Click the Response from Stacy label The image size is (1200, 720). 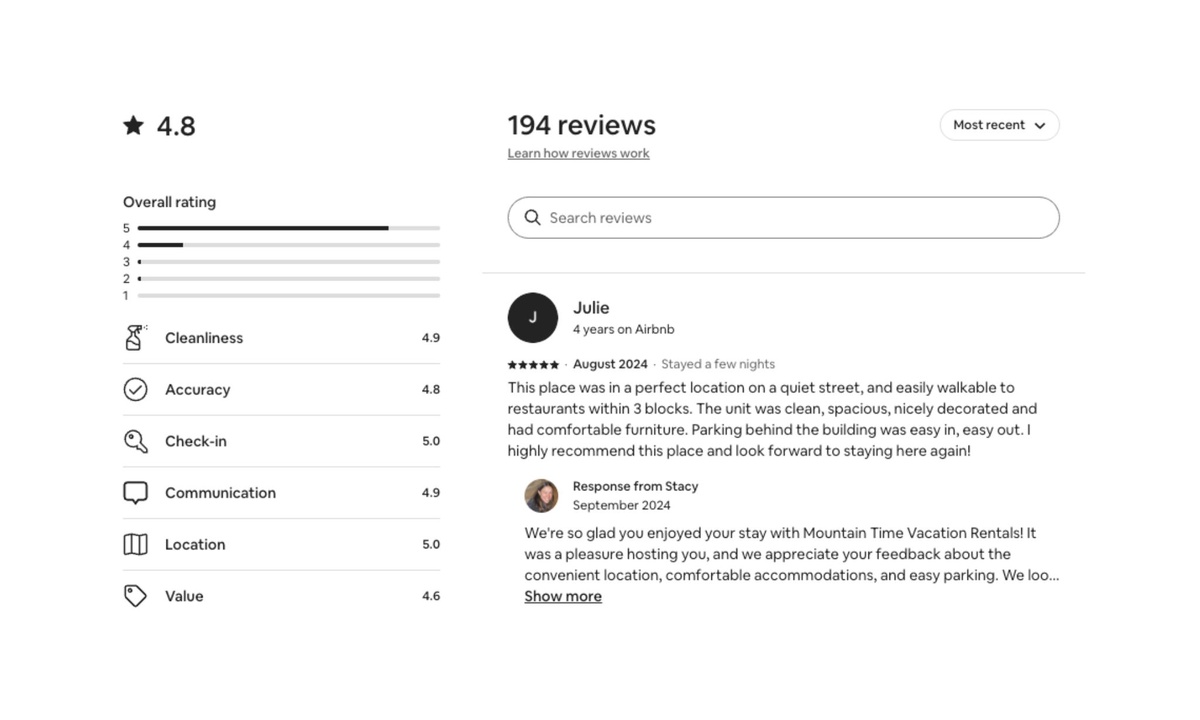coord(635,486)
